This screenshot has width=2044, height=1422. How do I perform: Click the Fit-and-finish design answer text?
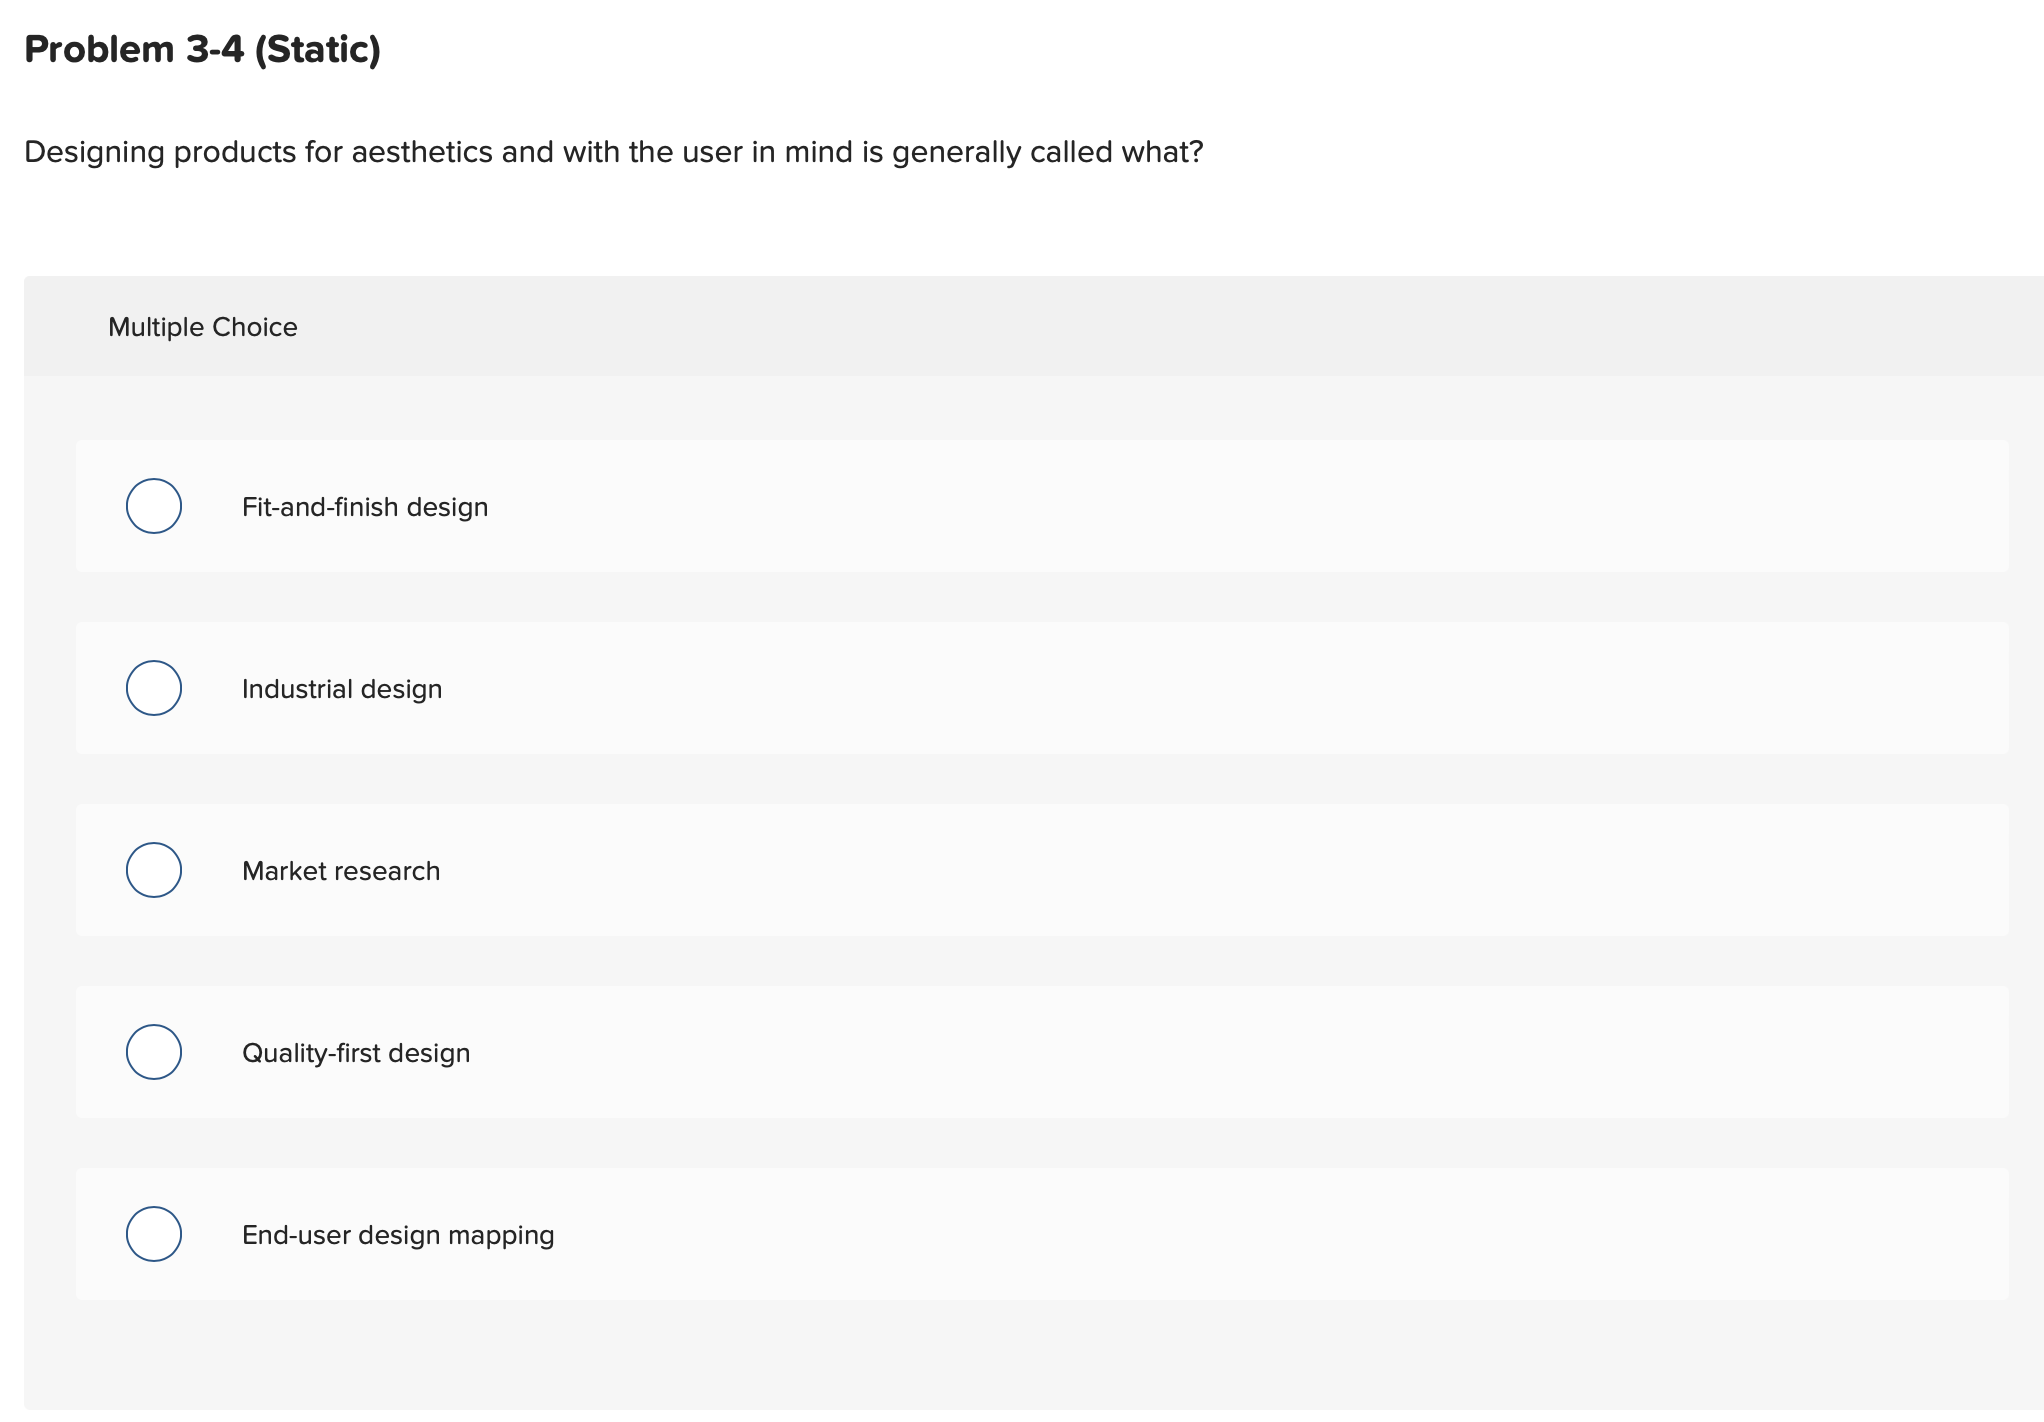[x=364, y=506]
